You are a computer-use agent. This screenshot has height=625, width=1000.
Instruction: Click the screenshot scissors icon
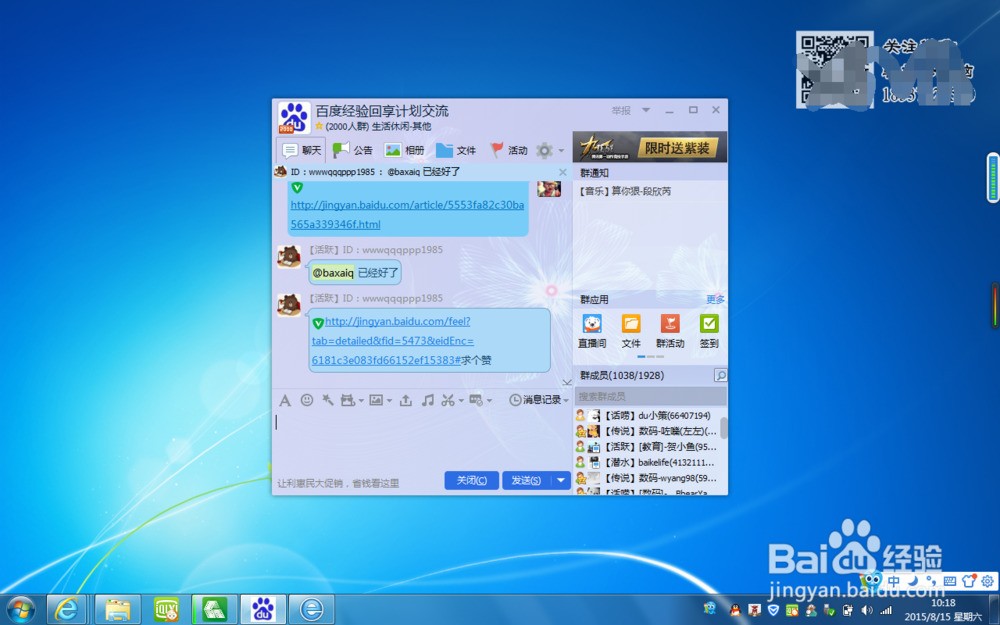448,400
